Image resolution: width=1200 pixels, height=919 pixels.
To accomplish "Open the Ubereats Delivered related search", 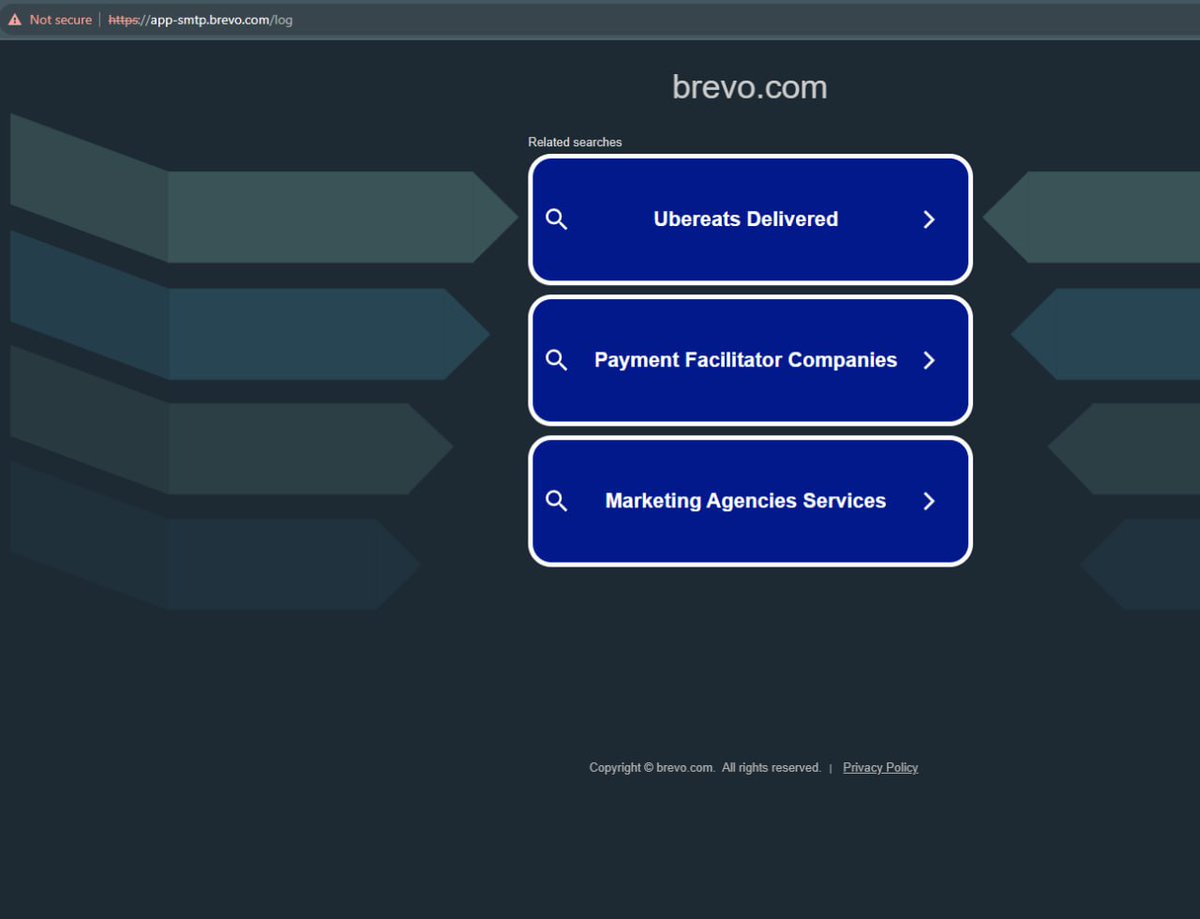I will coord(750,219).
